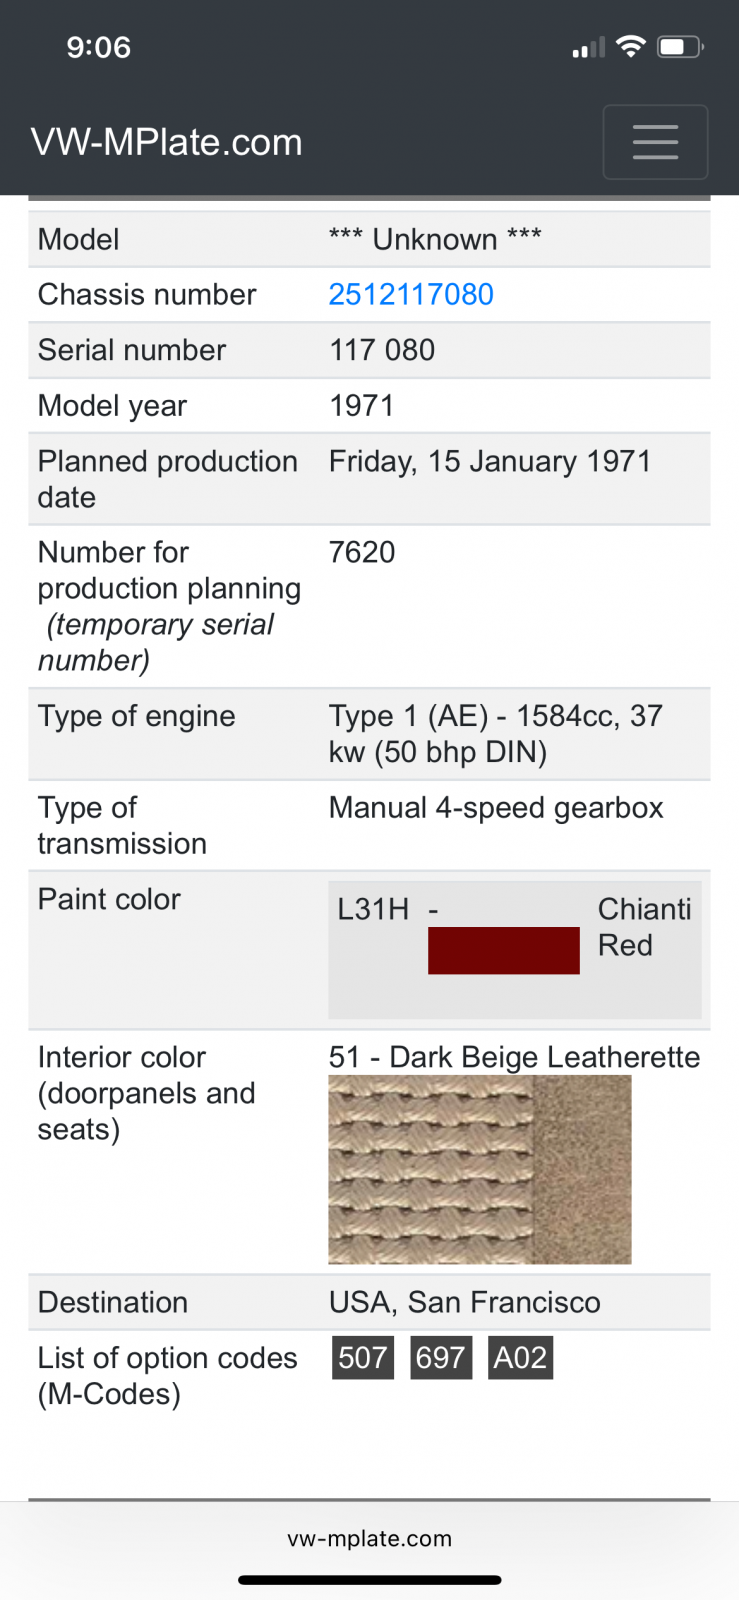Click the Chianti Red paint color swatch
The image size is (739, 1600).
pyautogui.click(x=503, y=950)
